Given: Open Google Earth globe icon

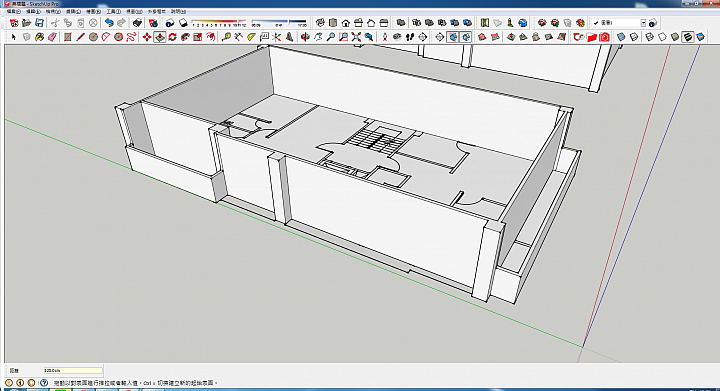Looking at the screenshot, I should click(x=523, y=22).
